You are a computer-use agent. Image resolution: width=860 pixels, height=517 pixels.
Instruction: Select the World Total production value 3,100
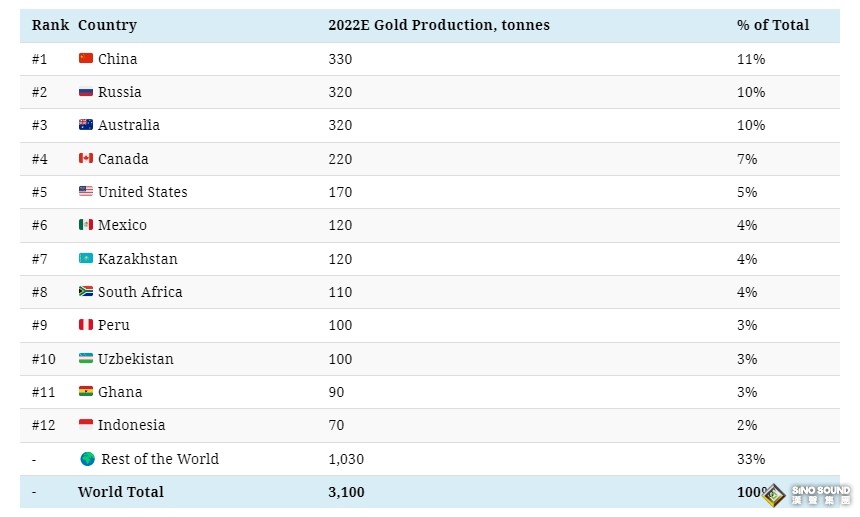(x=345, y=492)
